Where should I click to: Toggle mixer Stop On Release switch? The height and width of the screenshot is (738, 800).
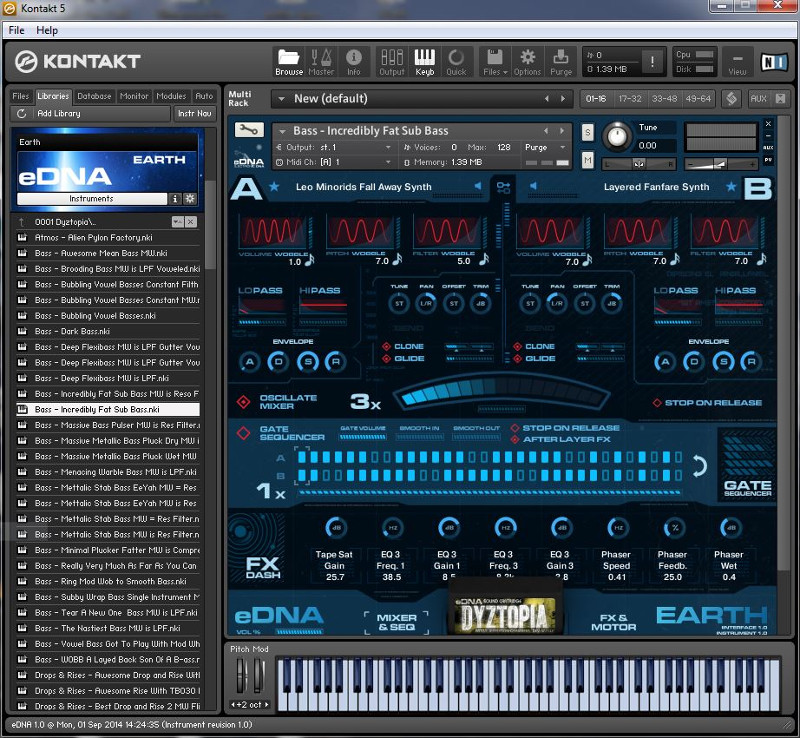tap(657, 403)
